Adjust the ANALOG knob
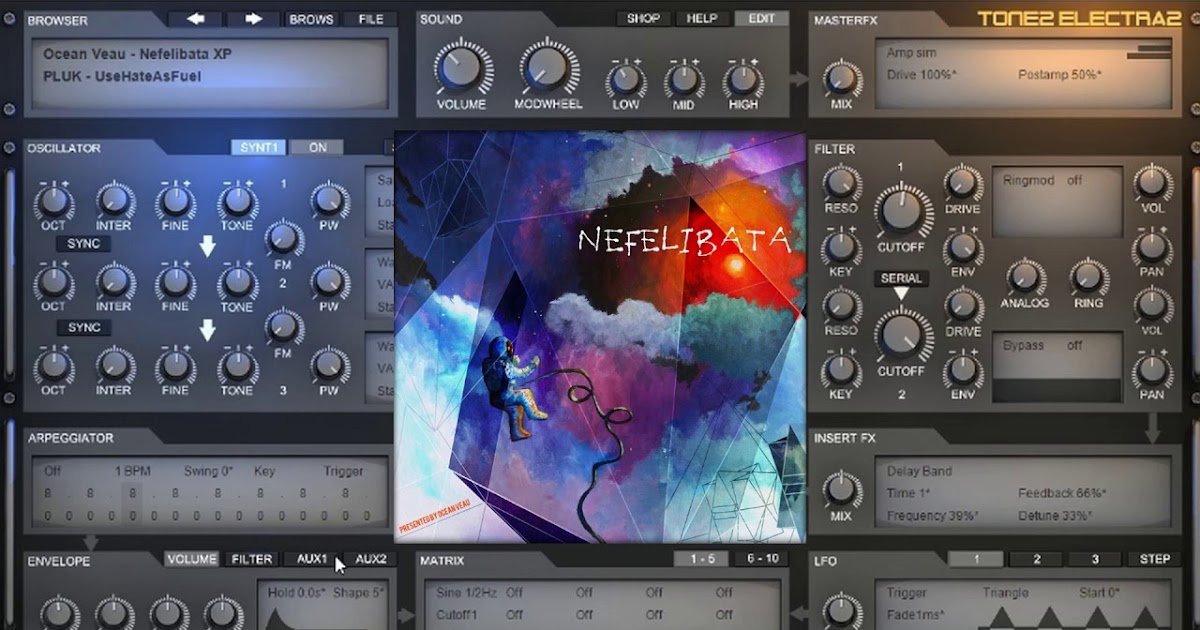 point(1025,277)
